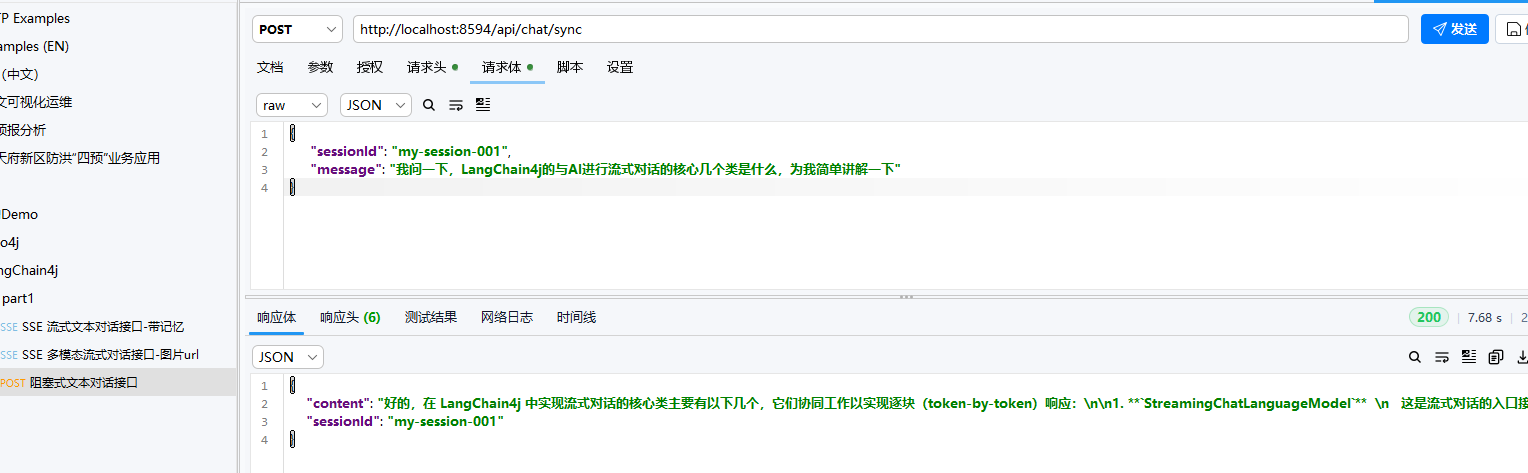Open the raw body type dropdown
The image size is (1528, 473).
click(x=292, y=105)
